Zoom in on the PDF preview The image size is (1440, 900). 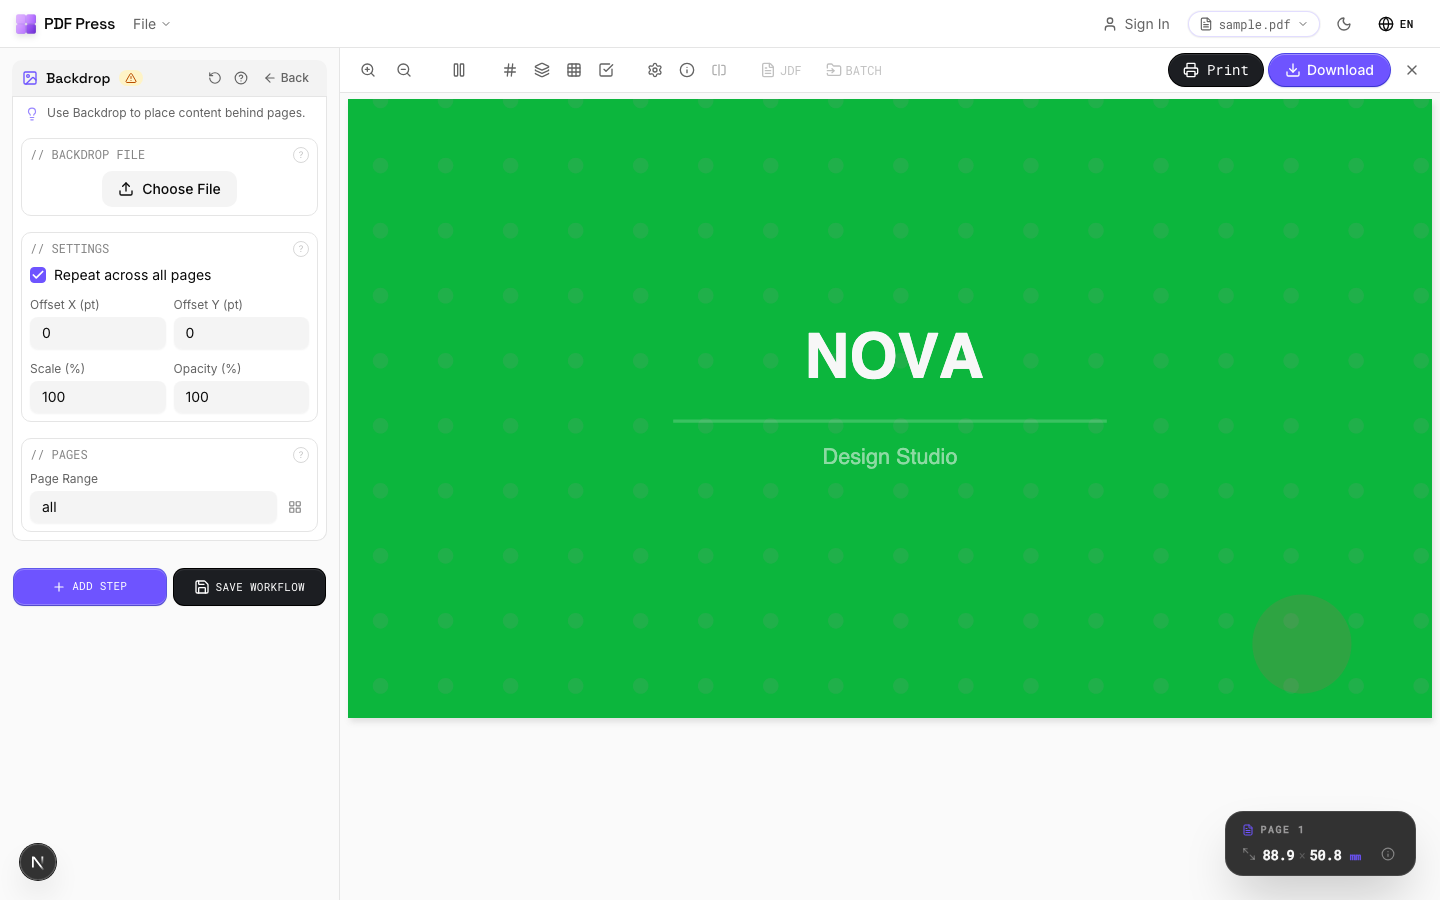click(368, 70)
